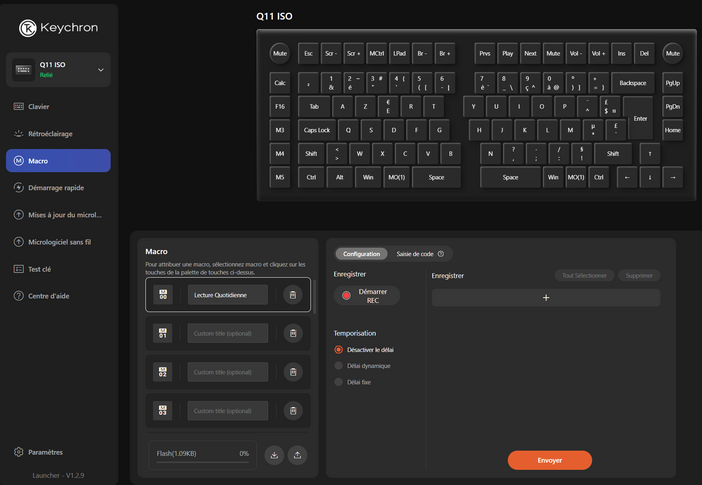The image size is (702, 485).
Task: Click the Keychron logo icon
Action: (27, 28)
